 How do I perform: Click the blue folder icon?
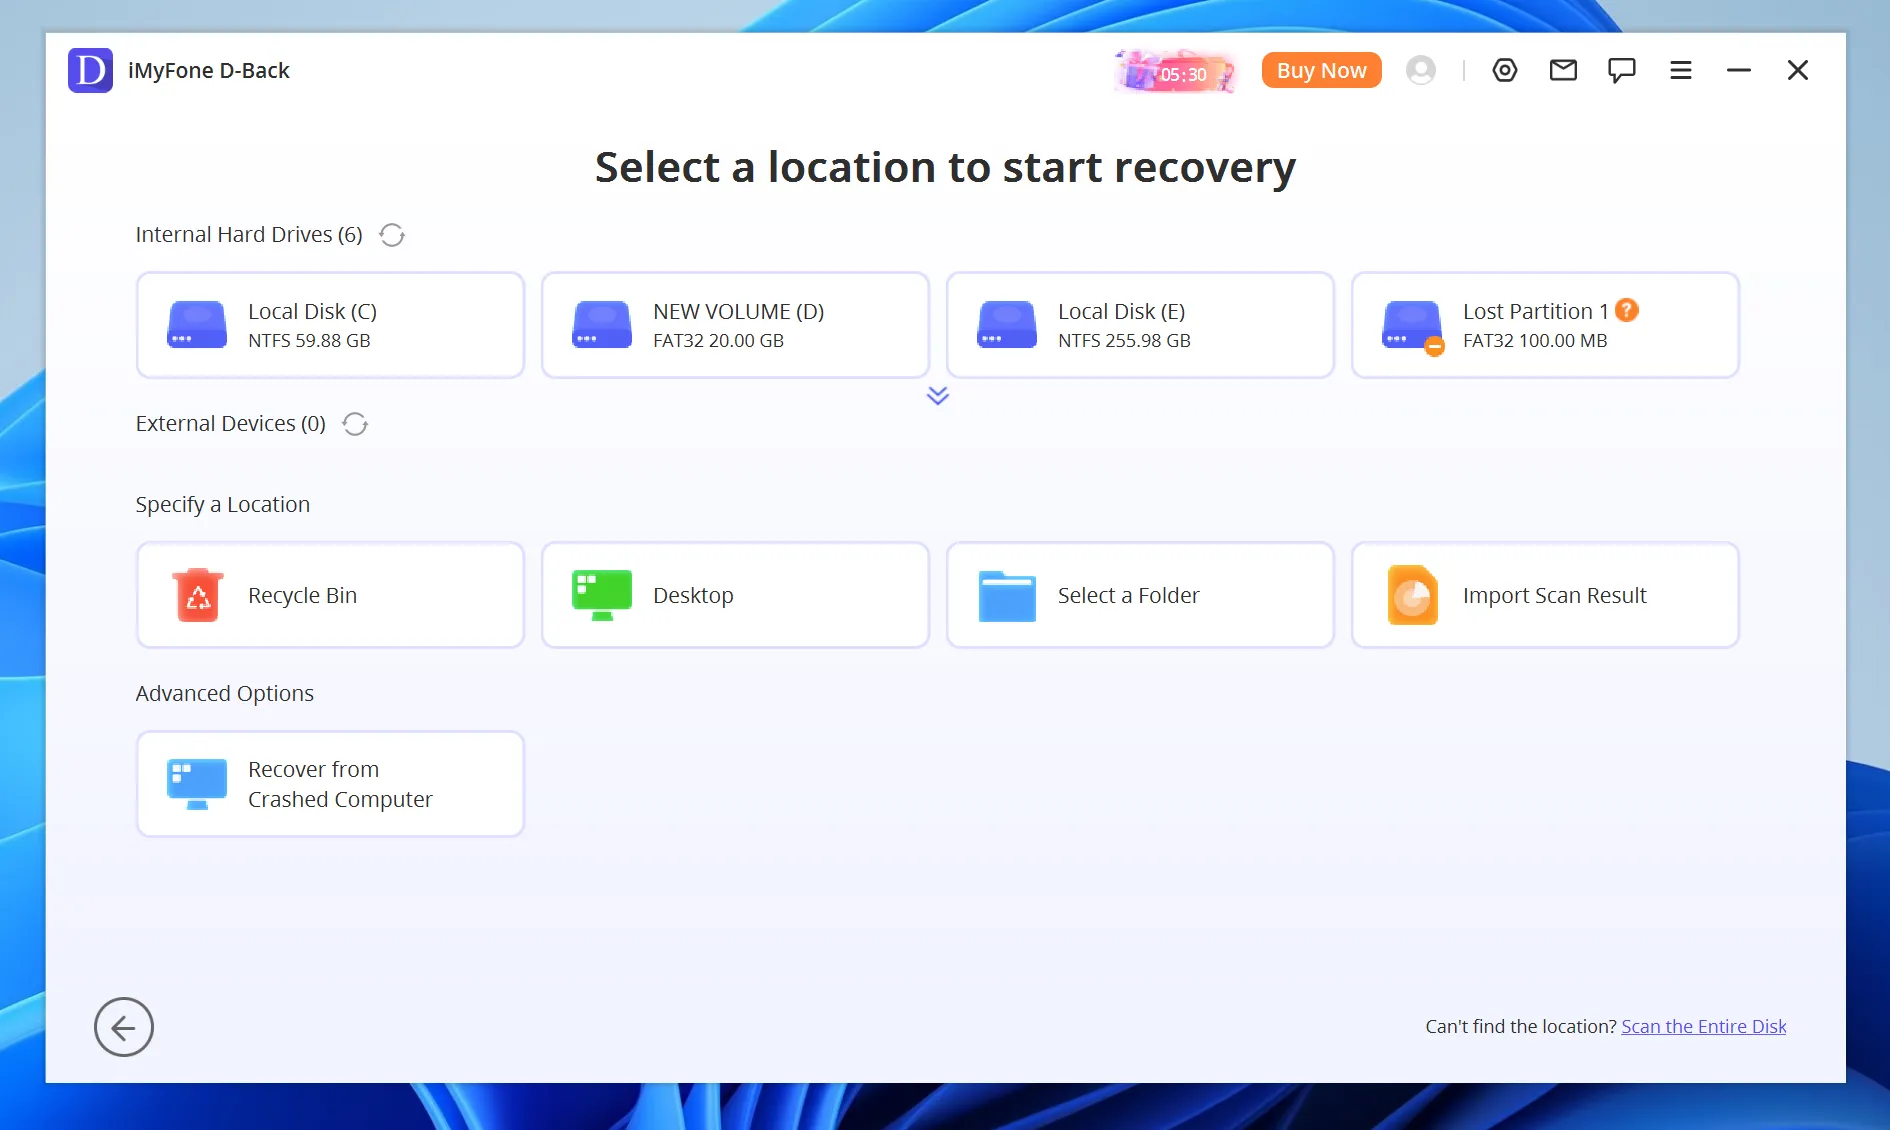click(x=1007, y=596)
